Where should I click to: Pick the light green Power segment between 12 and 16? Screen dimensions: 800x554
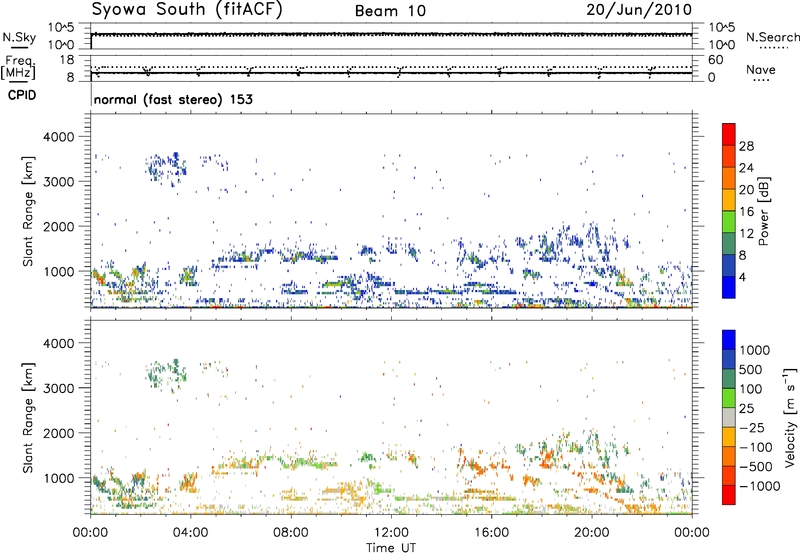[729, 222]
